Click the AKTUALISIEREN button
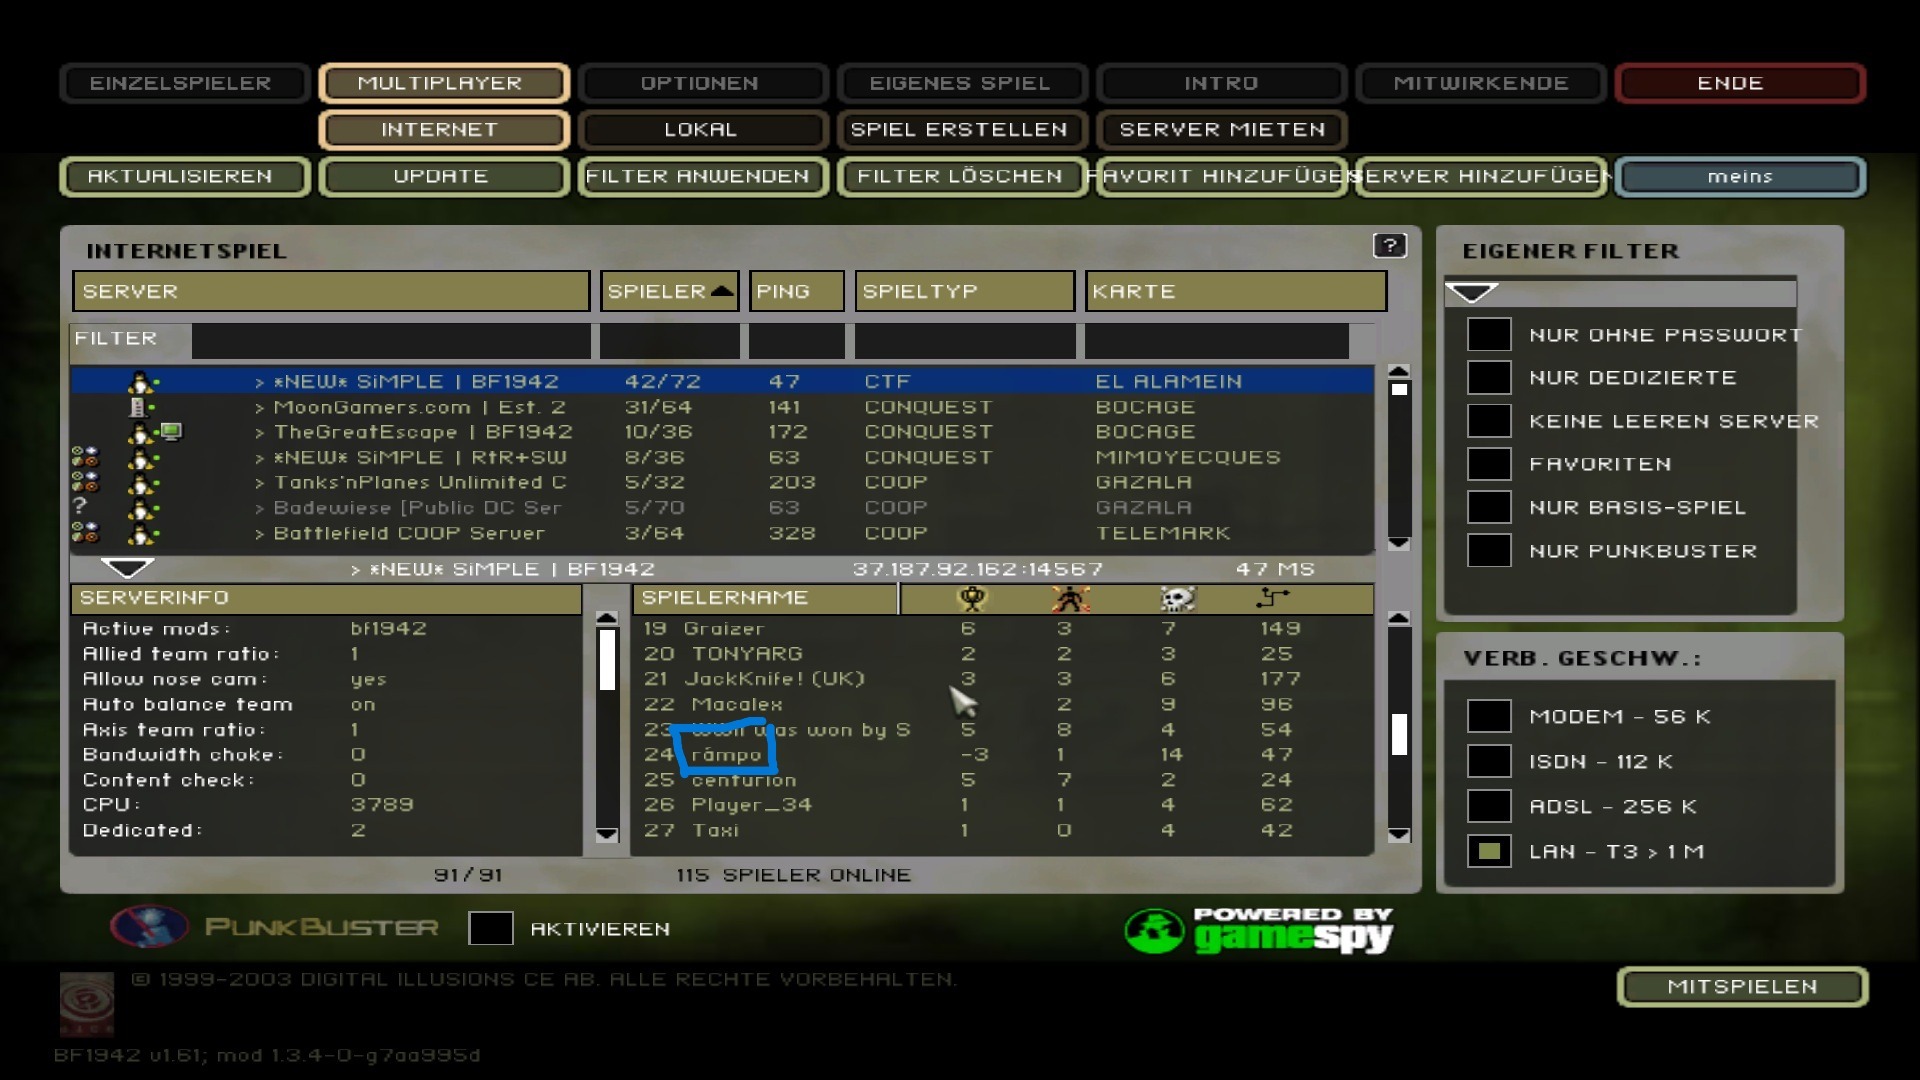This screenshot has width=1920, height=1080. tap(184, 177)
